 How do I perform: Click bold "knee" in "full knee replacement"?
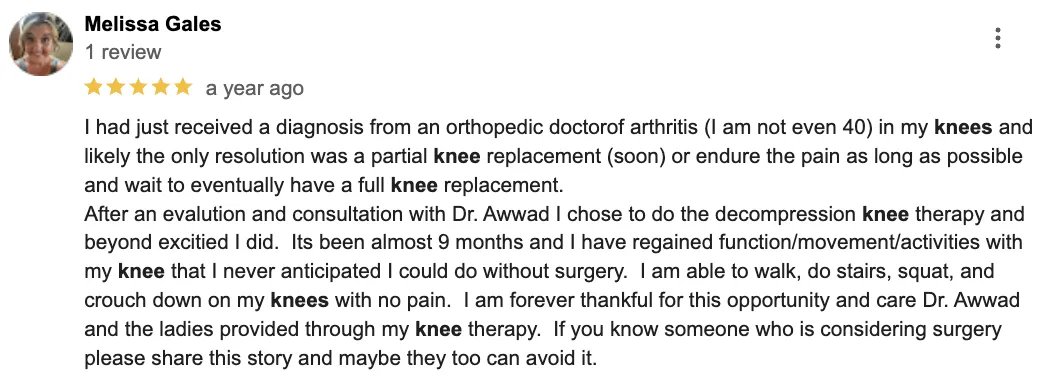414,185
